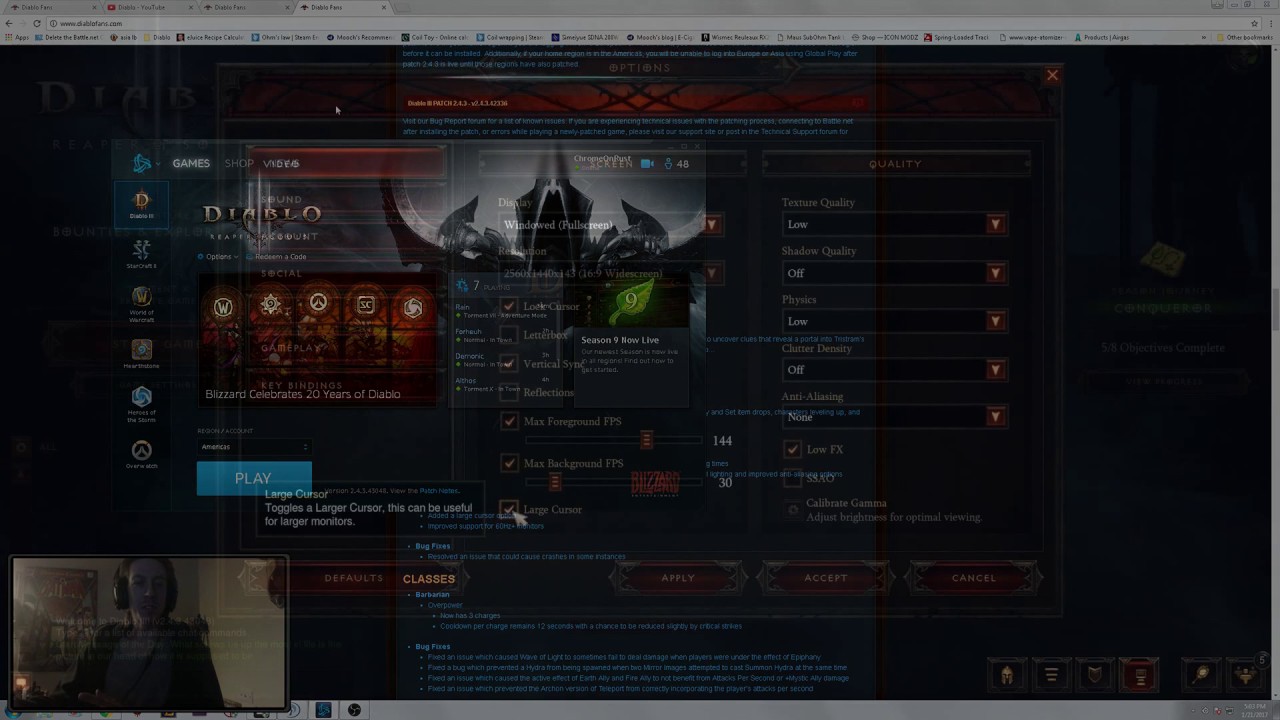
Task: Select World of Warcraft in game sidebar
Action: 141,304
